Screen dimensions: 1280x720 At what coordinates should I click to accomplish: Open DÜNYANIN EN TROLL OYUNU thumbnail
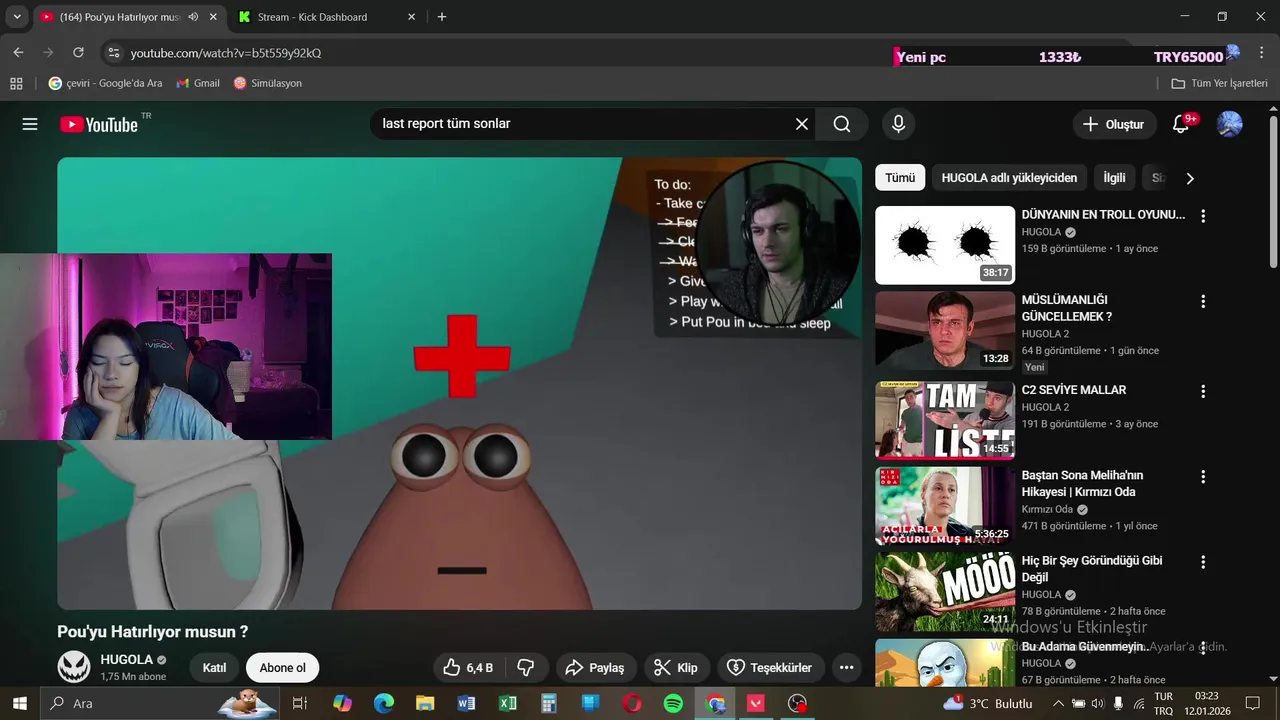(945, 245)
